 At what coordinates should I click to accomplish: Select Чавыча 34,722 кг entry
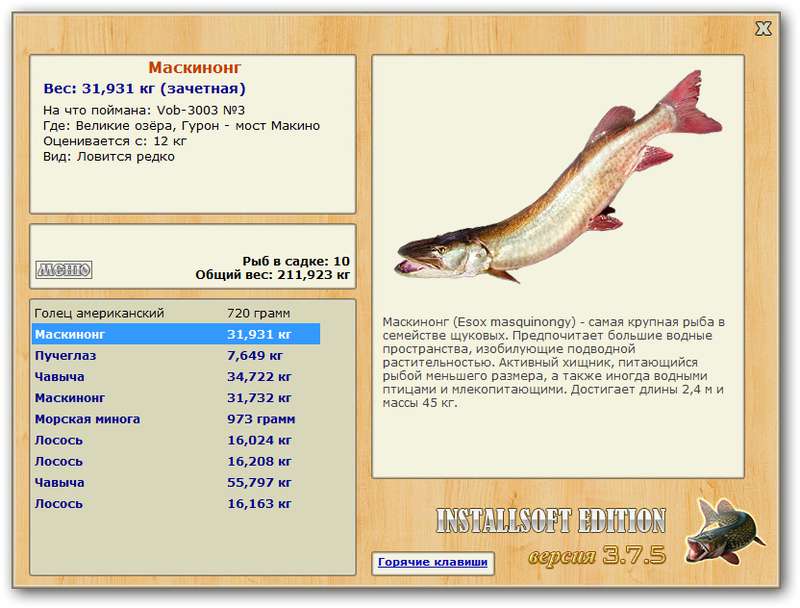coord(176,377)
